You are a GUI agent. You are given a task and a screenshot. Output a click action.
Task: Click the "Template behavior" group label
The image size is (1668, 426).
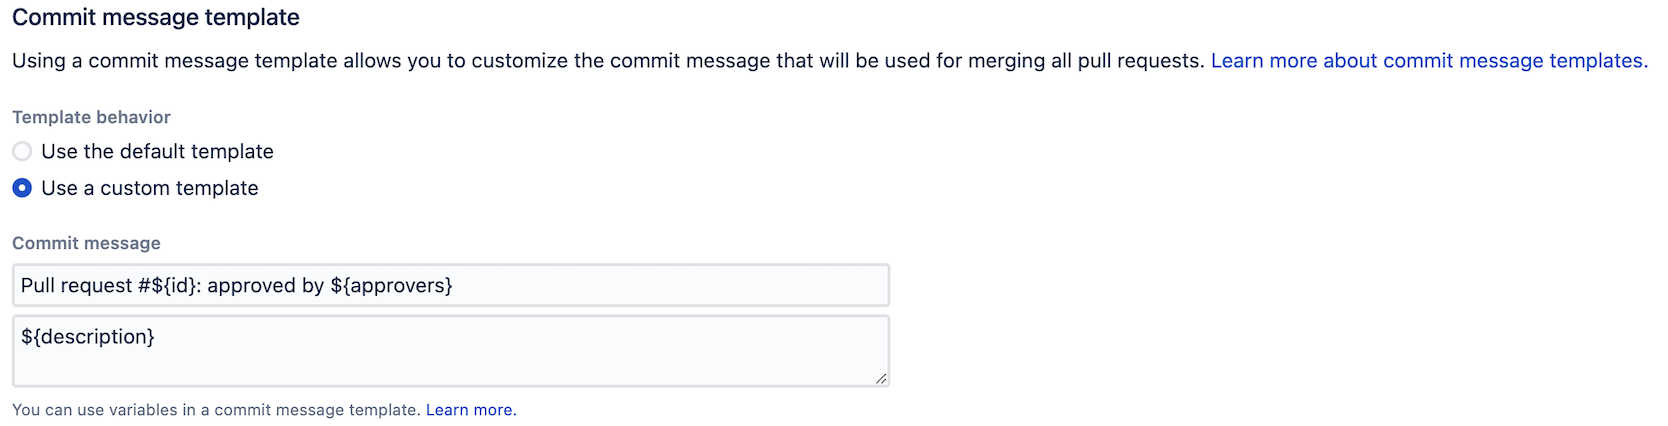pyautogui.click(x=91, y=117)
